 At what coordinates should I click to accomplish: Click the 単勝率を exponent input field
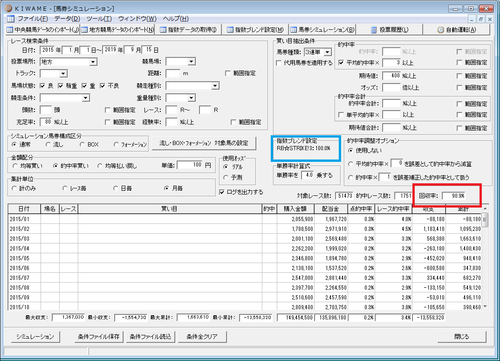point(308,175)
